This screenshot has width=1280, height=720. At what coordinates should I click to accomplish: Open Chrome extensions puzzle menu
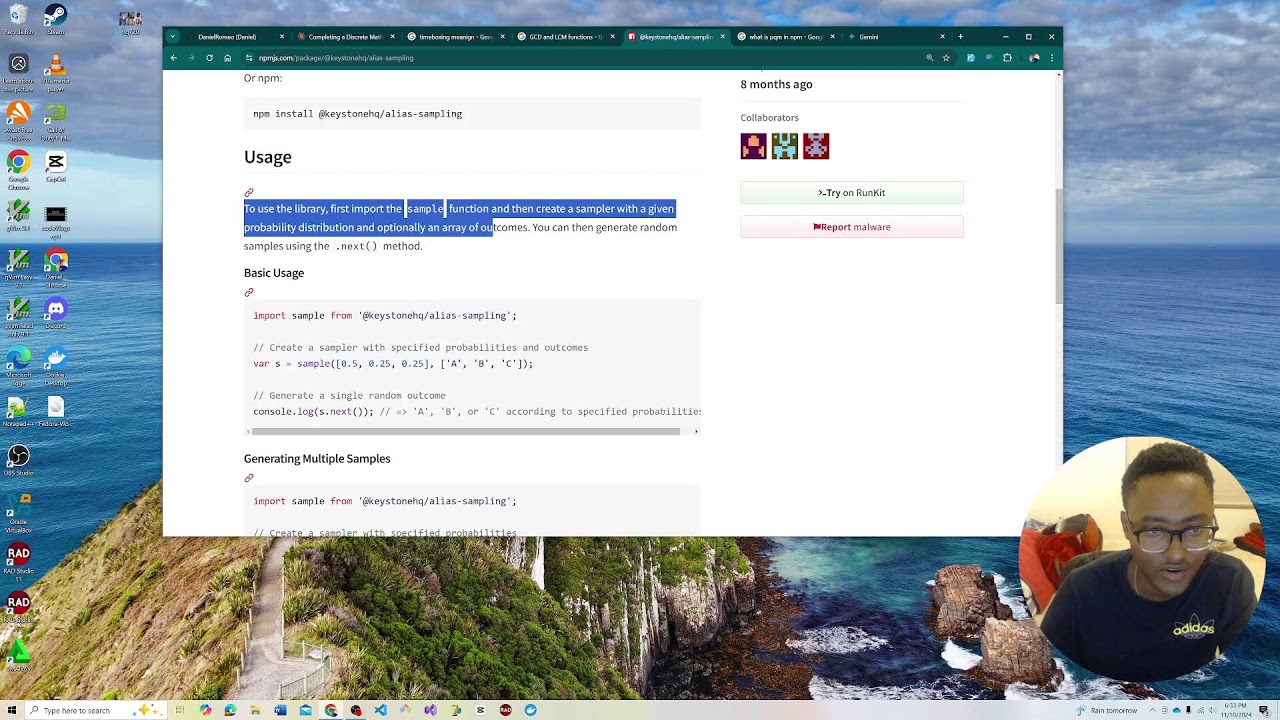coord(1007,58)
